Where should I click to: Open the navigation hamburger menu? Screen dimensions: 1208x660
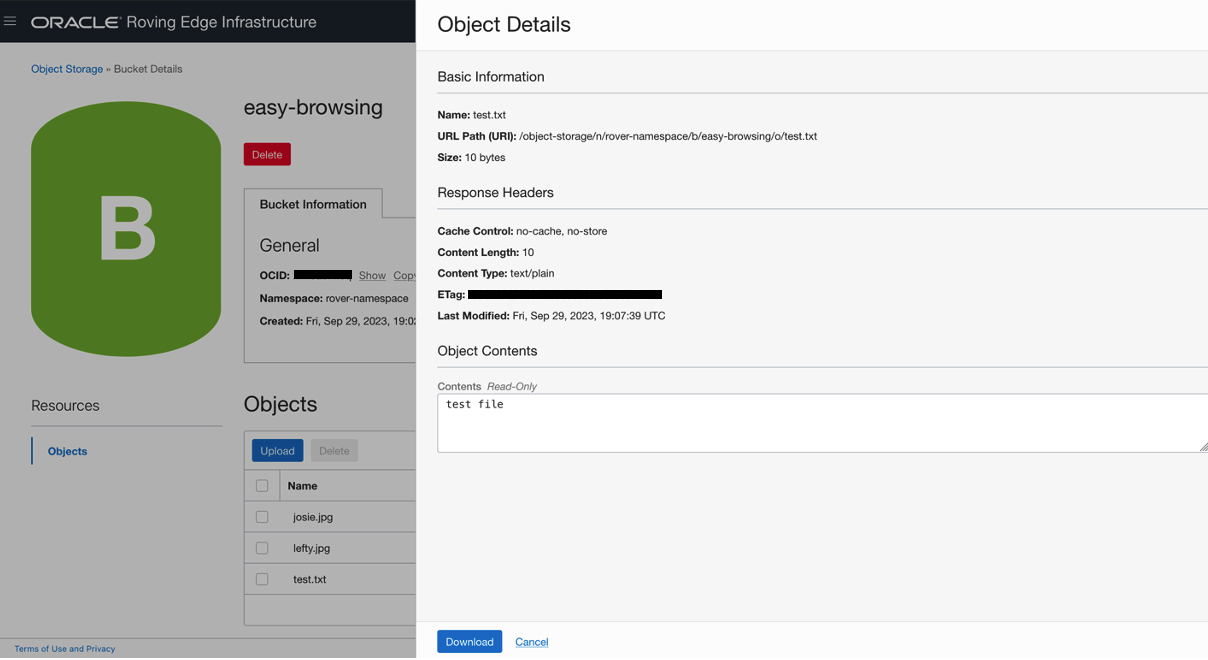pyautogui.click(x=10, y=21)
